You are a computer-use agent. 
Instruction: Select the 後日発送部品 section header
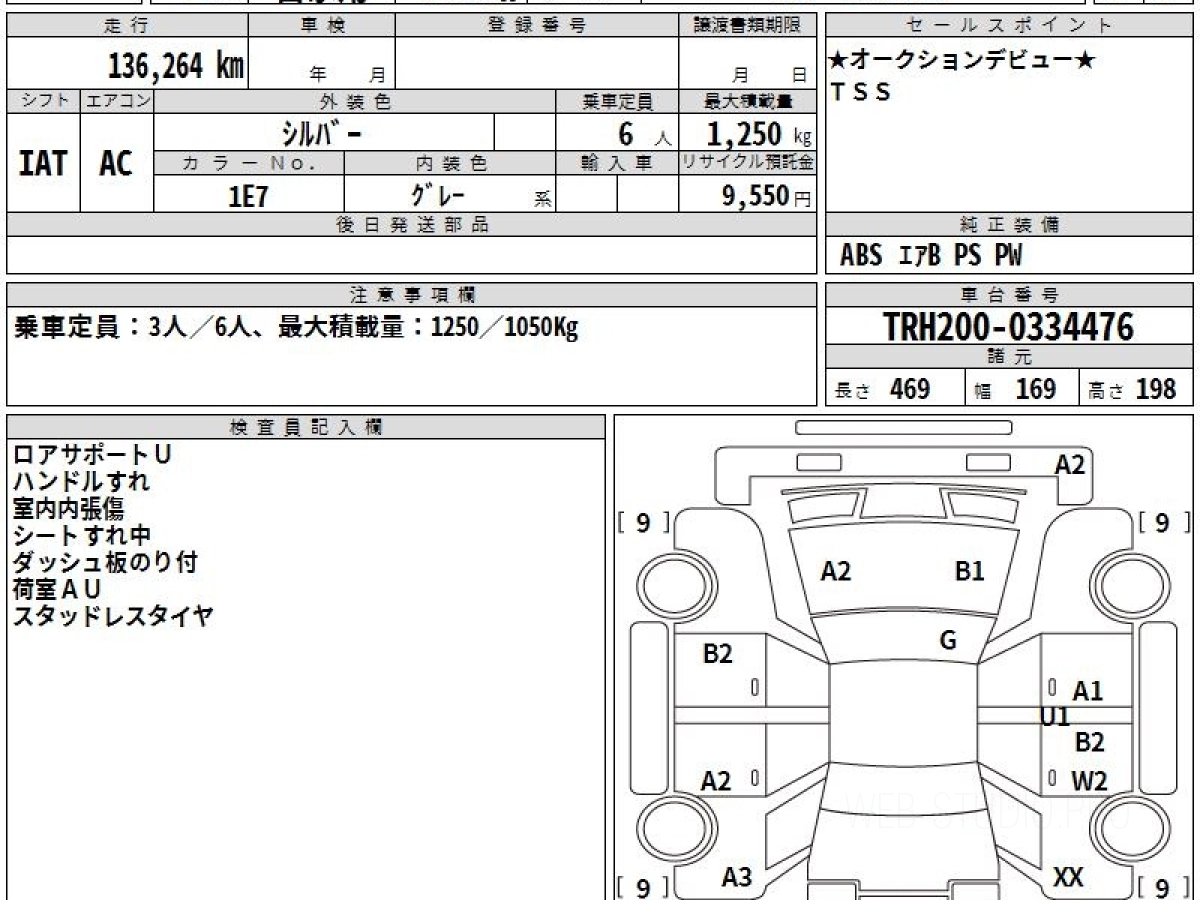coord(412,225)
